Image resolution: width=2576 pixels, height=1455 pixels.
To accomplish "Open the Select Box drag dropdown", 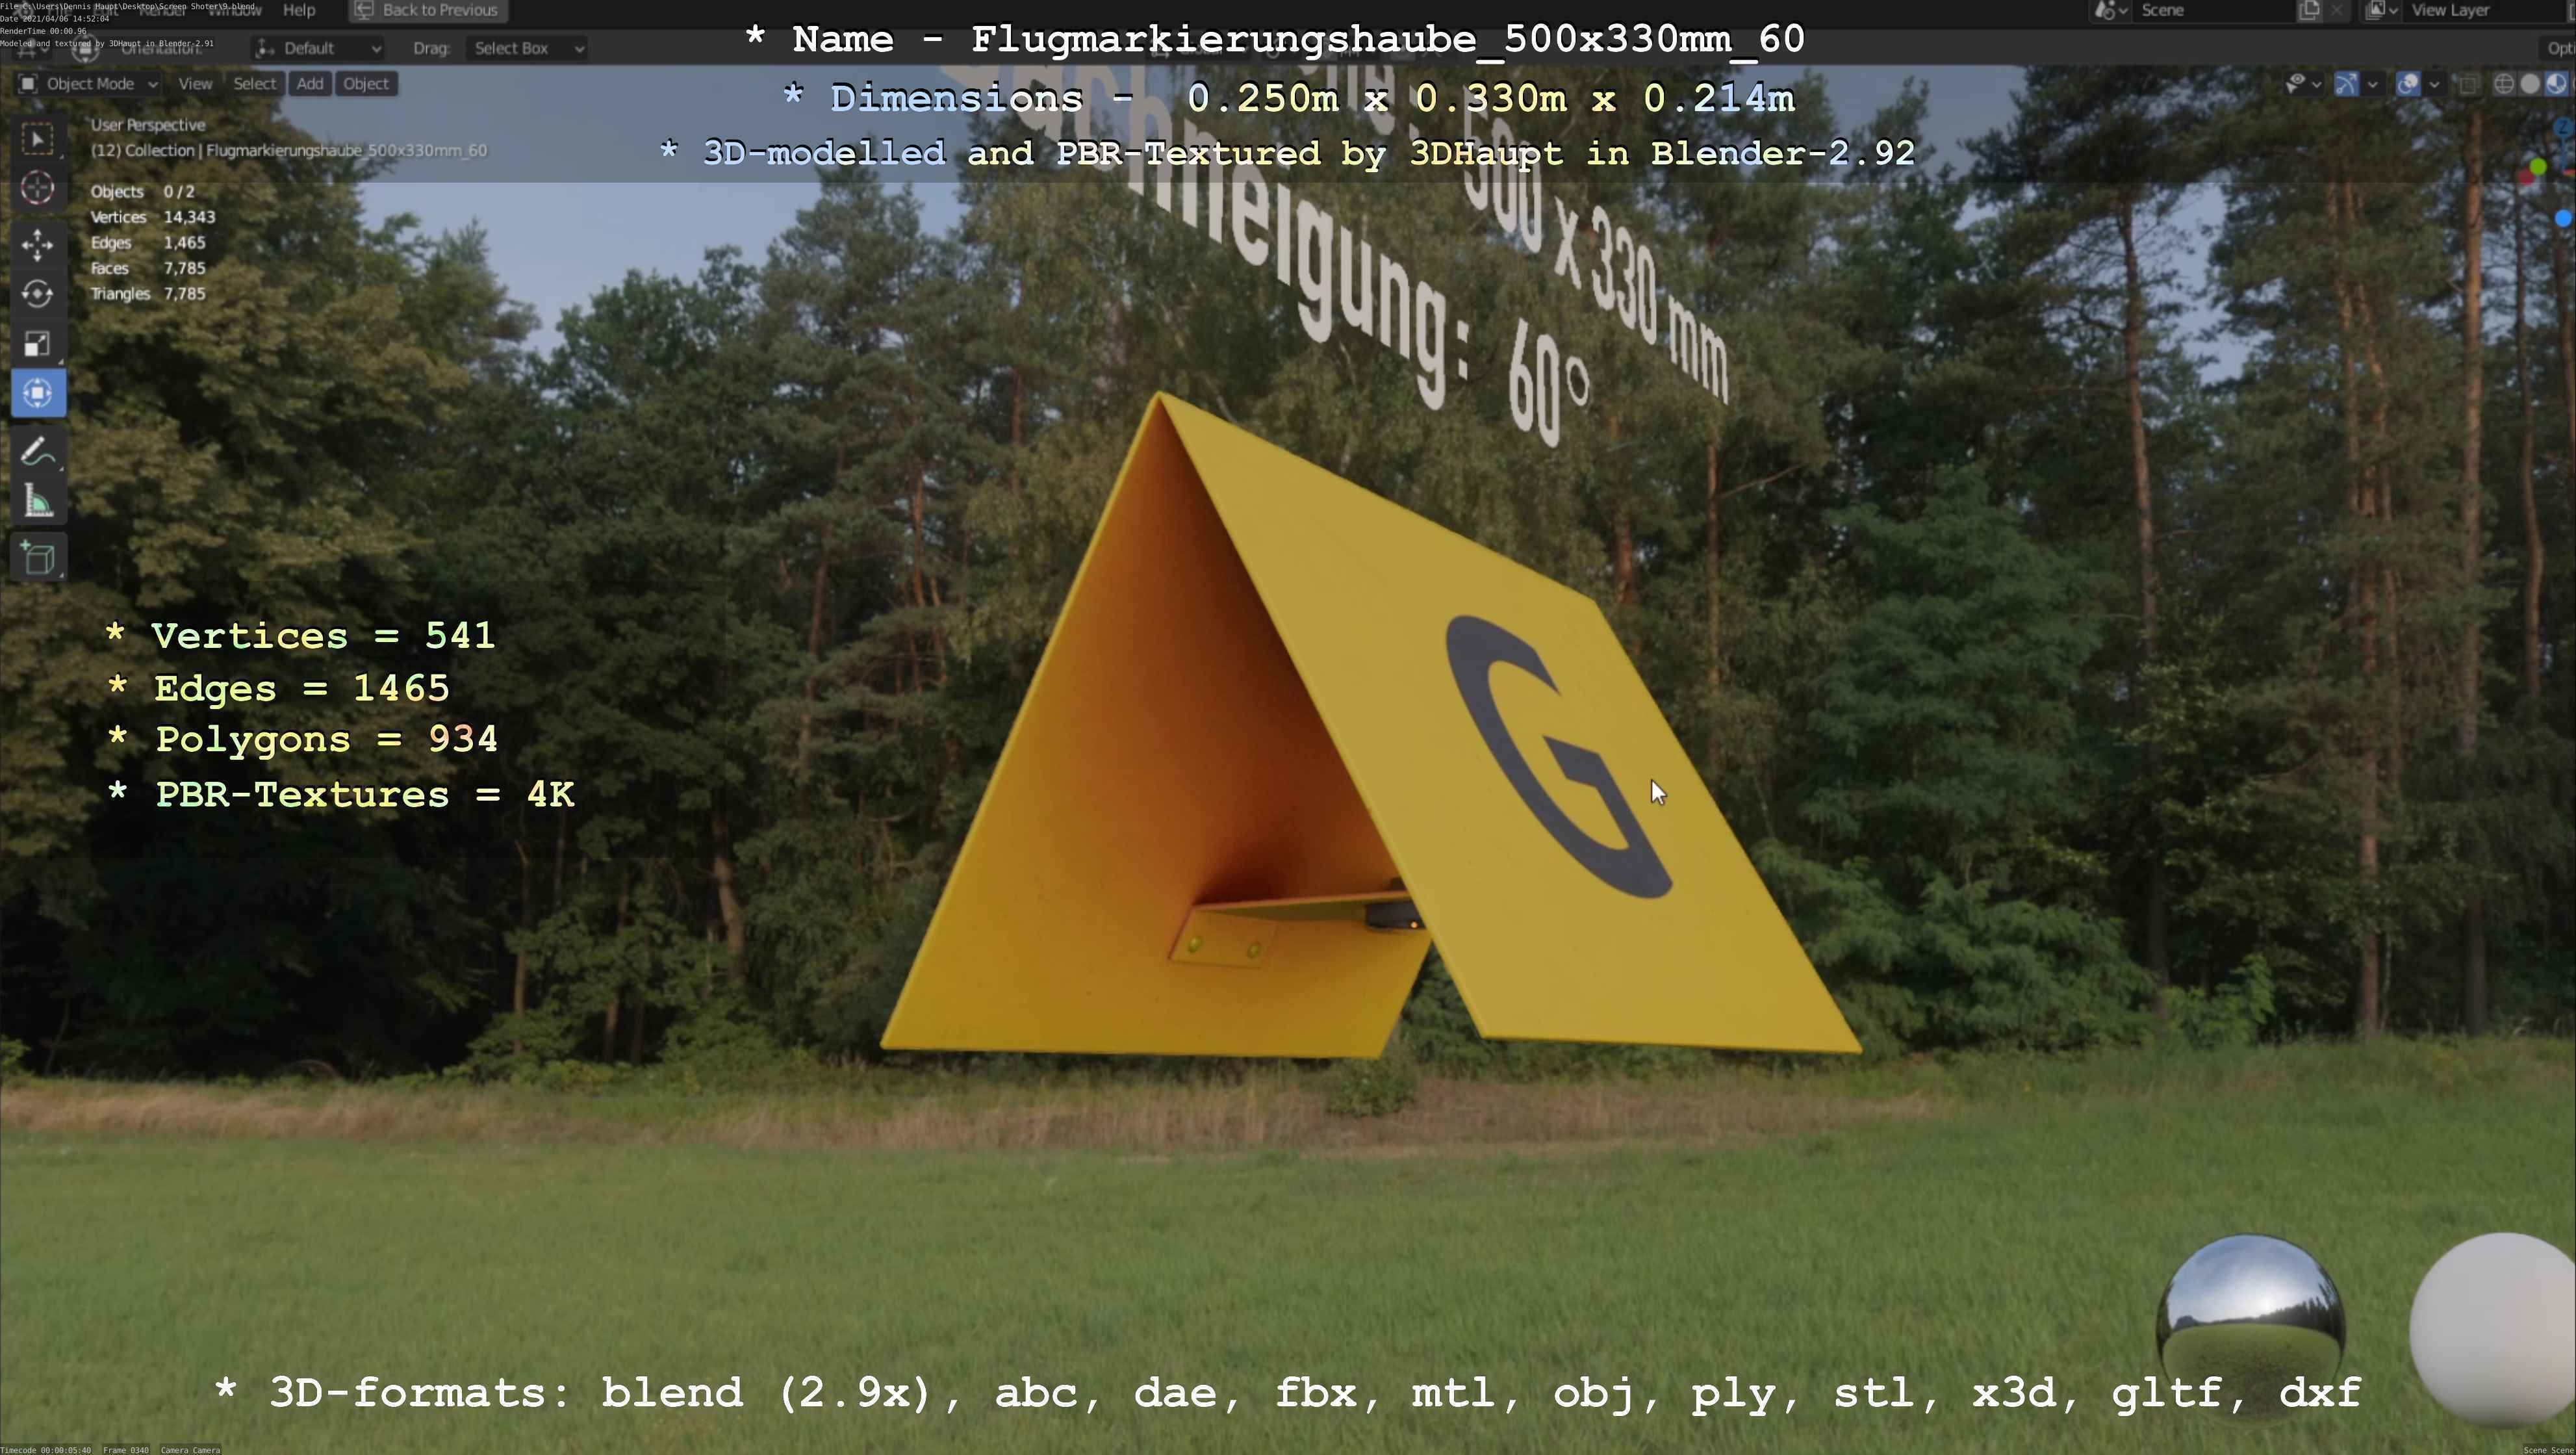I will pos(526,48).
